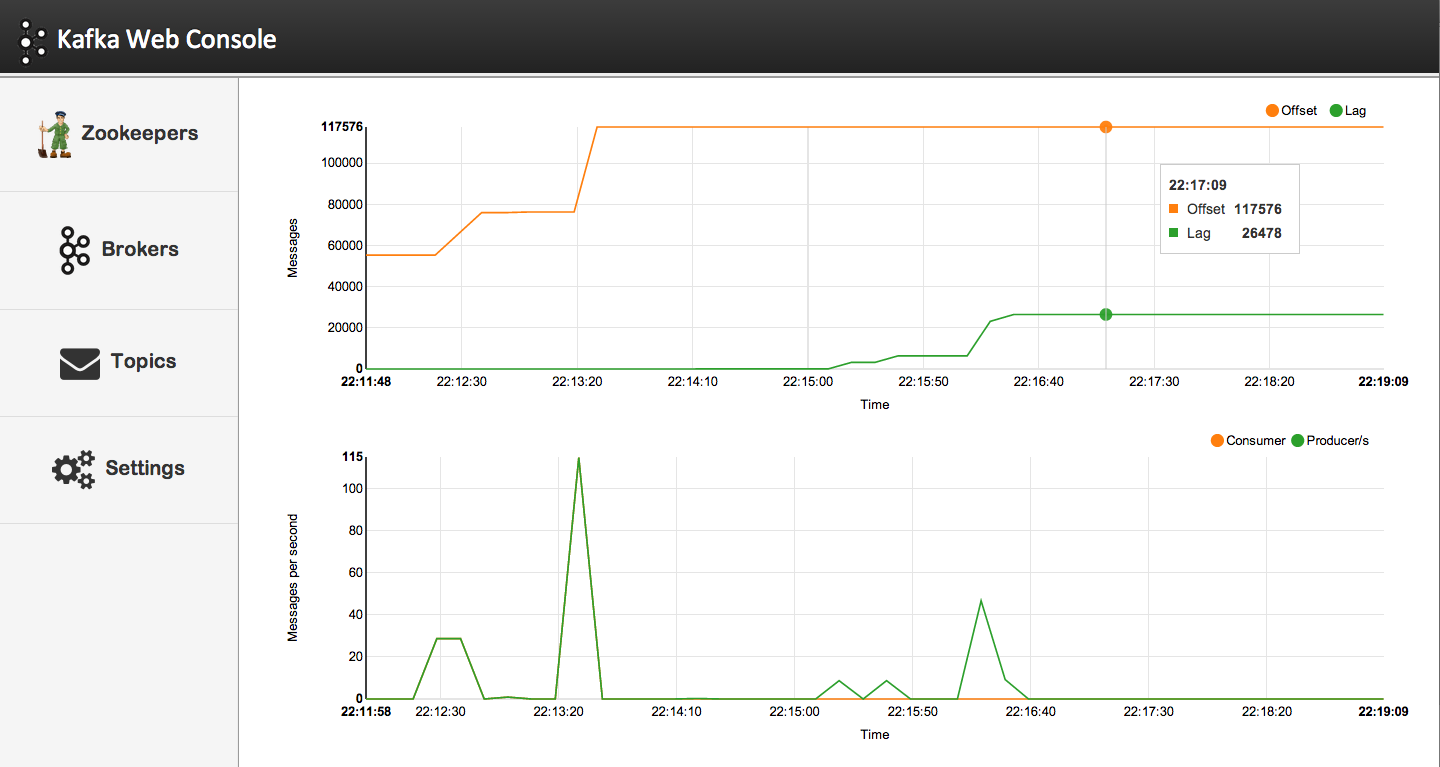Click the 22:15:00 tick label on upper chart
The image size is (1440, 767).
807,381
